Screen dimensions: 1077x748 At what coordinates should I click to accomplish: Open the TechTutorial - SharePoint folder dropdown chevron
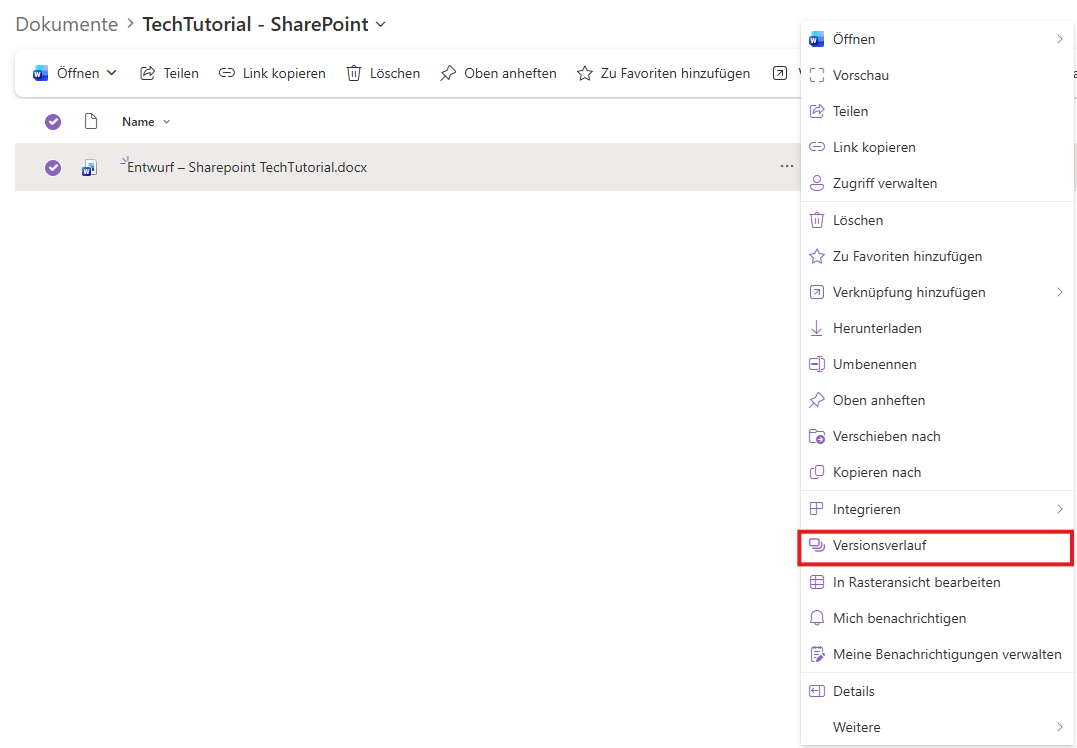click(381, 24)
